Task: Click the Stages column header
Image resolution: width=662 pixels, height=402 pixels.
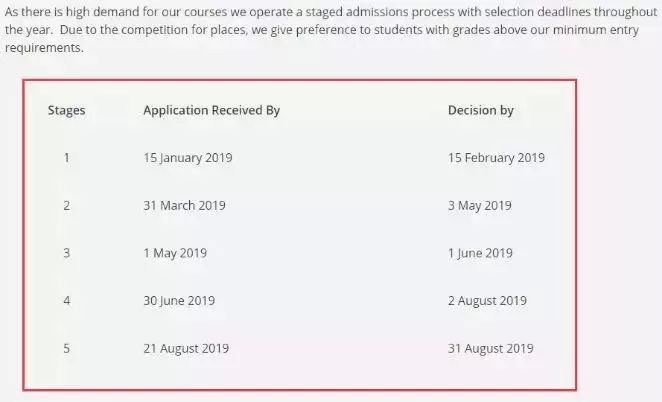Action: tap(66, 110)
